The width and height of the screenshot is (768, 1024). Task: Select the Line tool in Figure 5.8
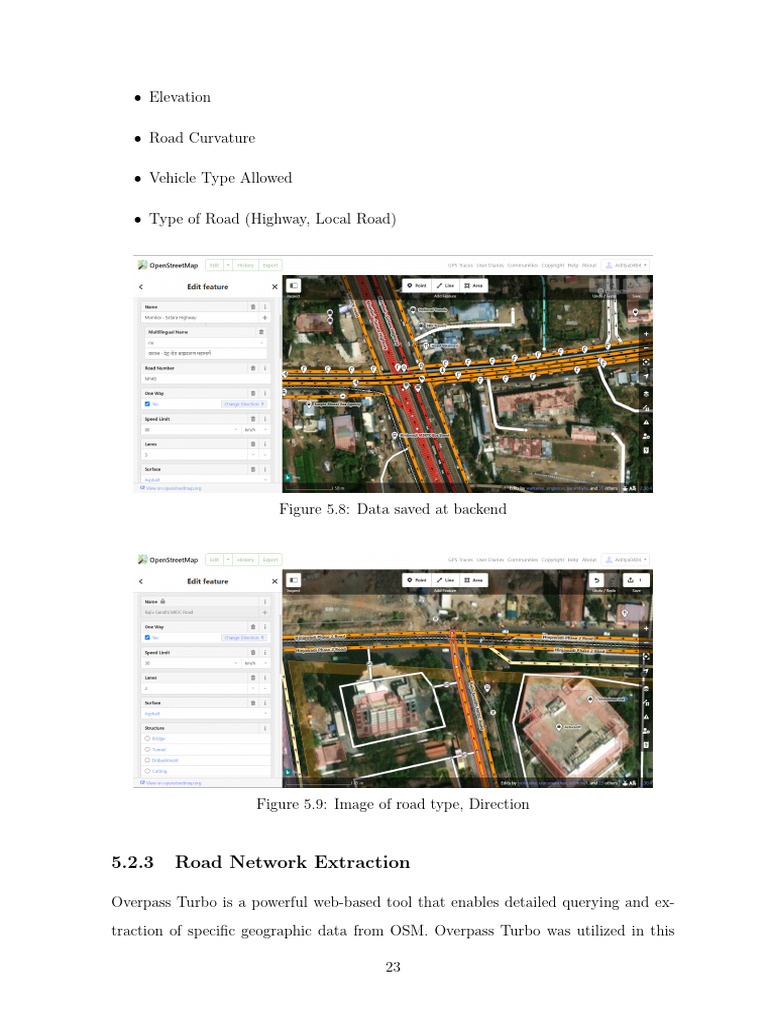click(x=445, y=285)
